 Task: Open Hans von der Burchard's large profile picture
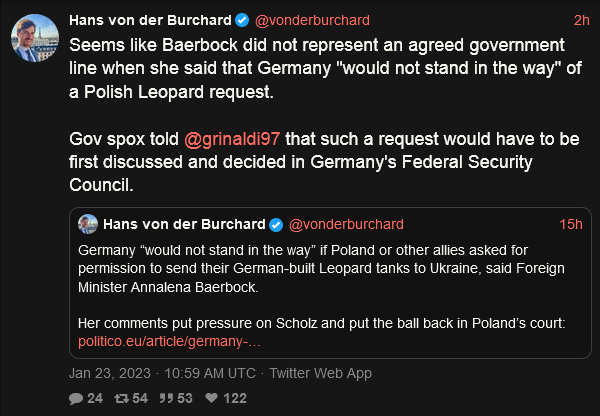[x=35, y=38]
